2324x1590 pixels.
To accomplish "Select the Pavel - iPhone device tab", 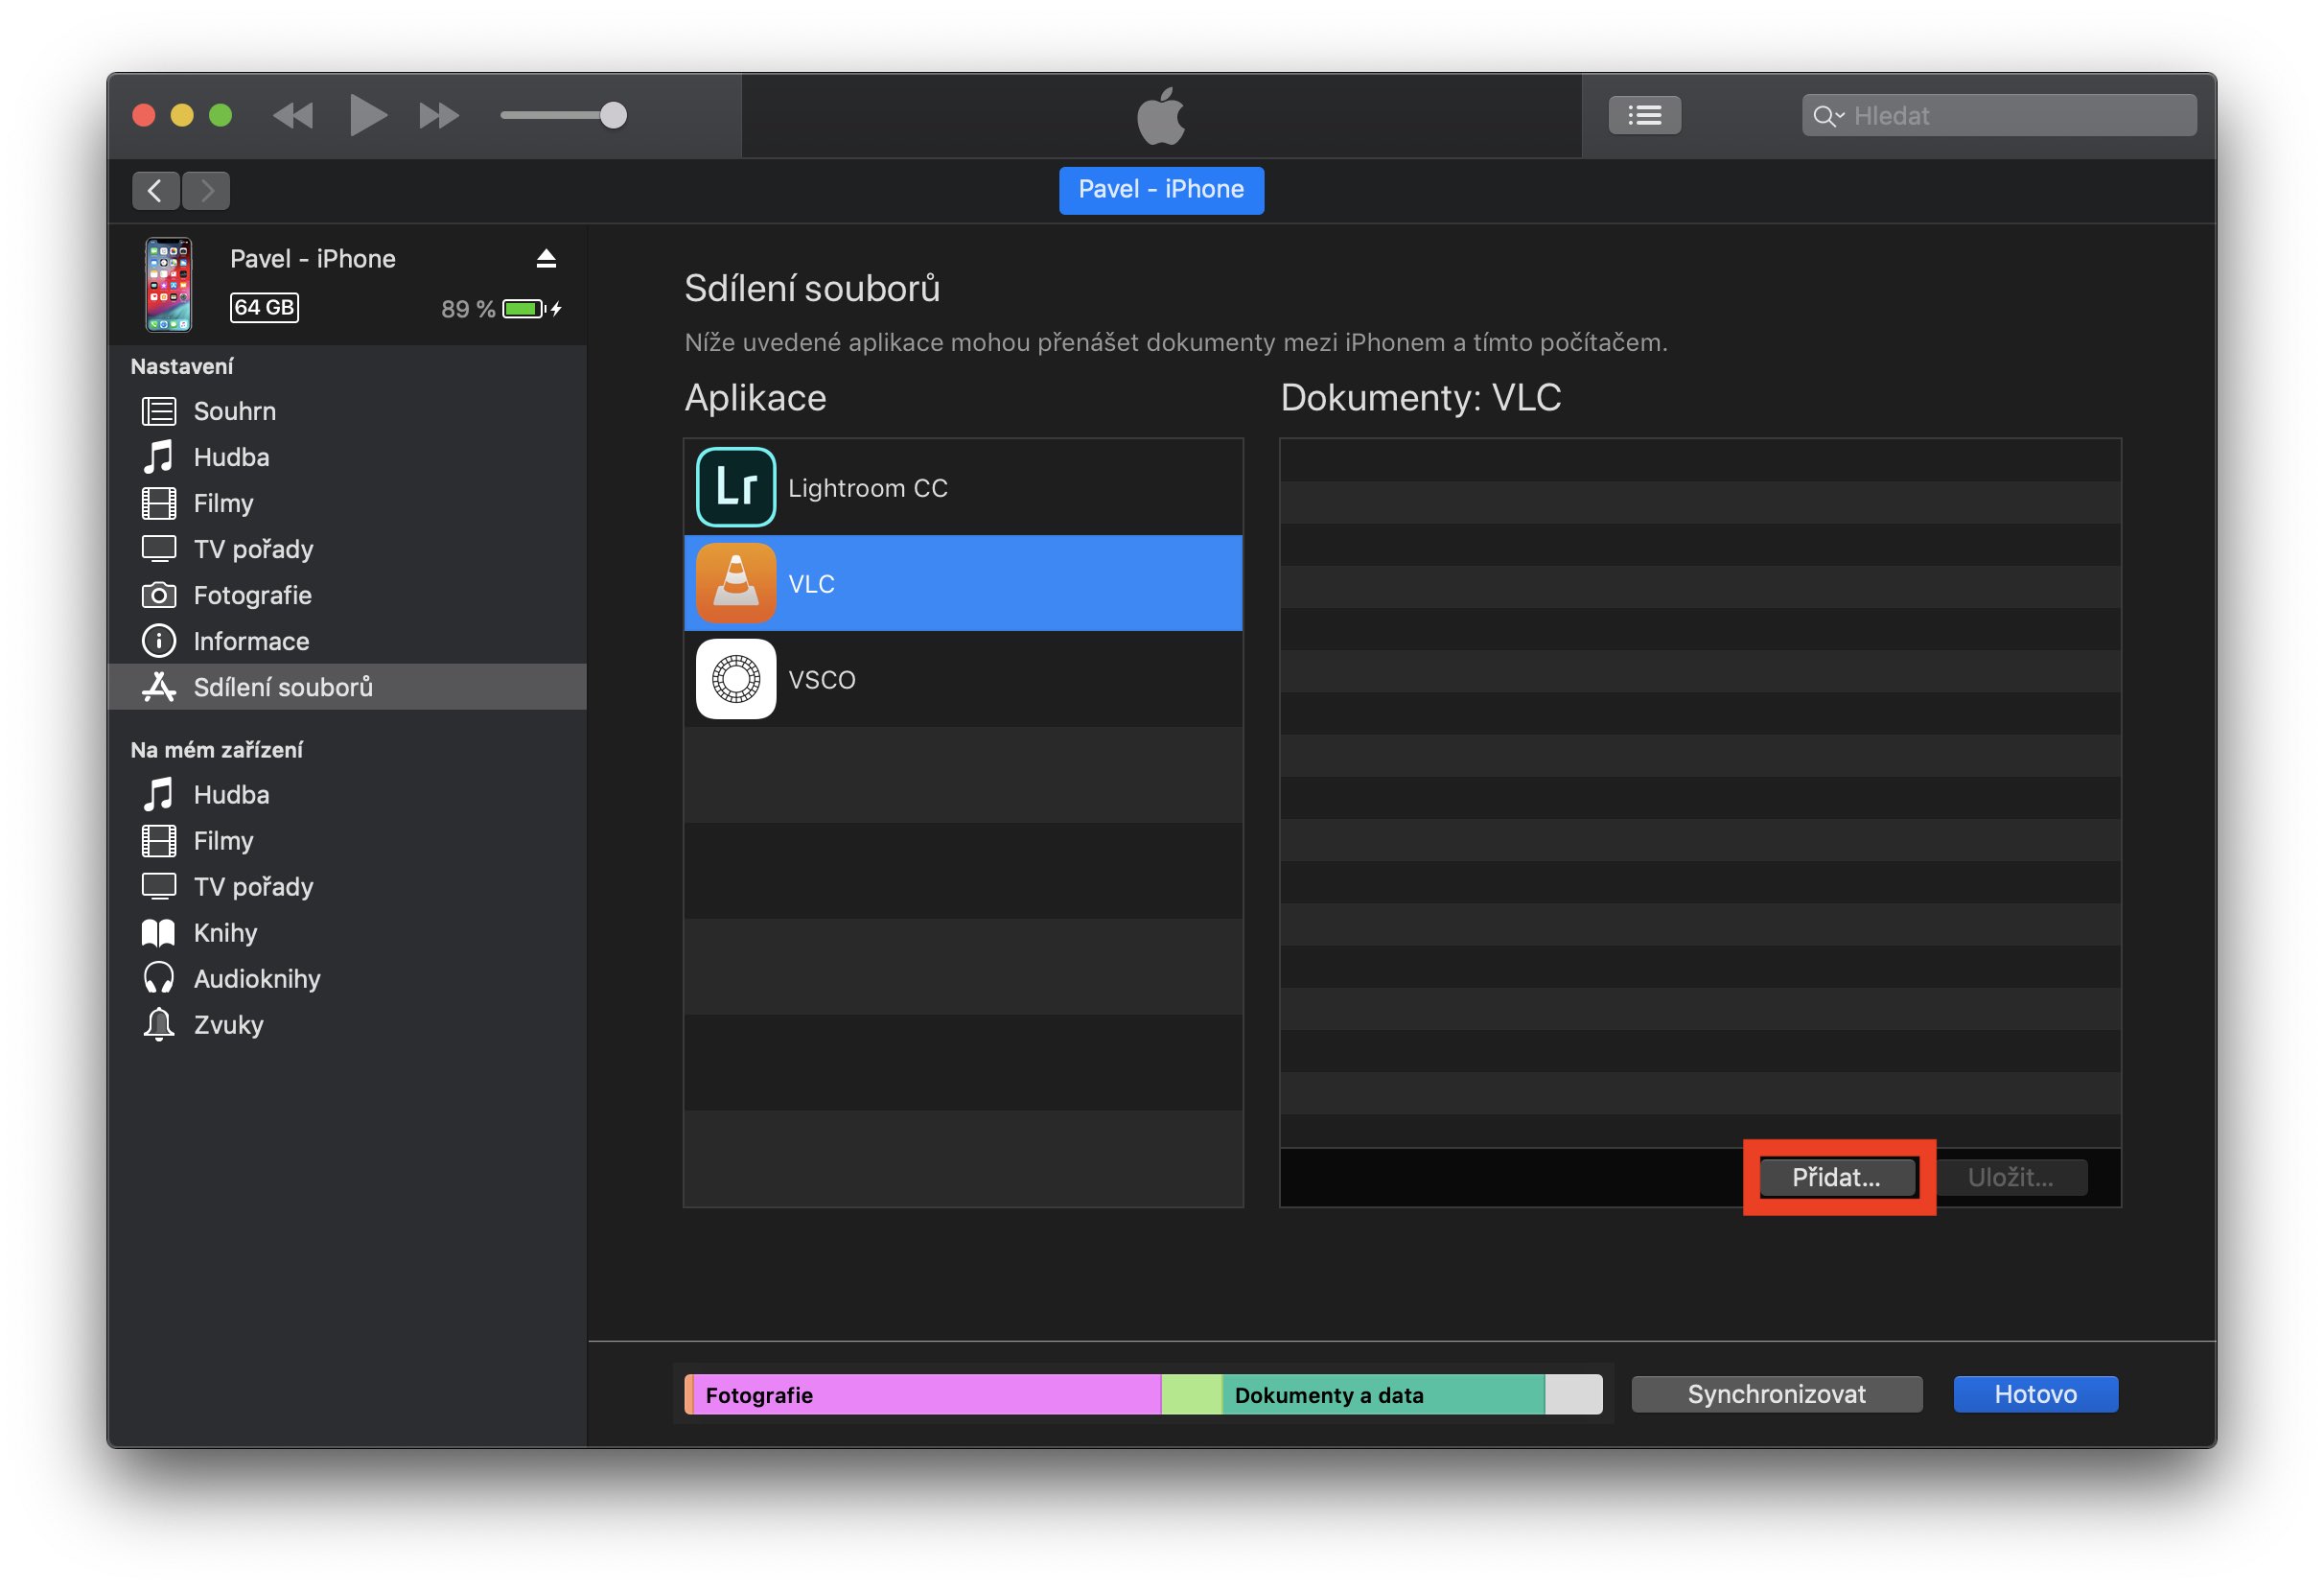I will pyautogui.click(x=1161, y=190).
